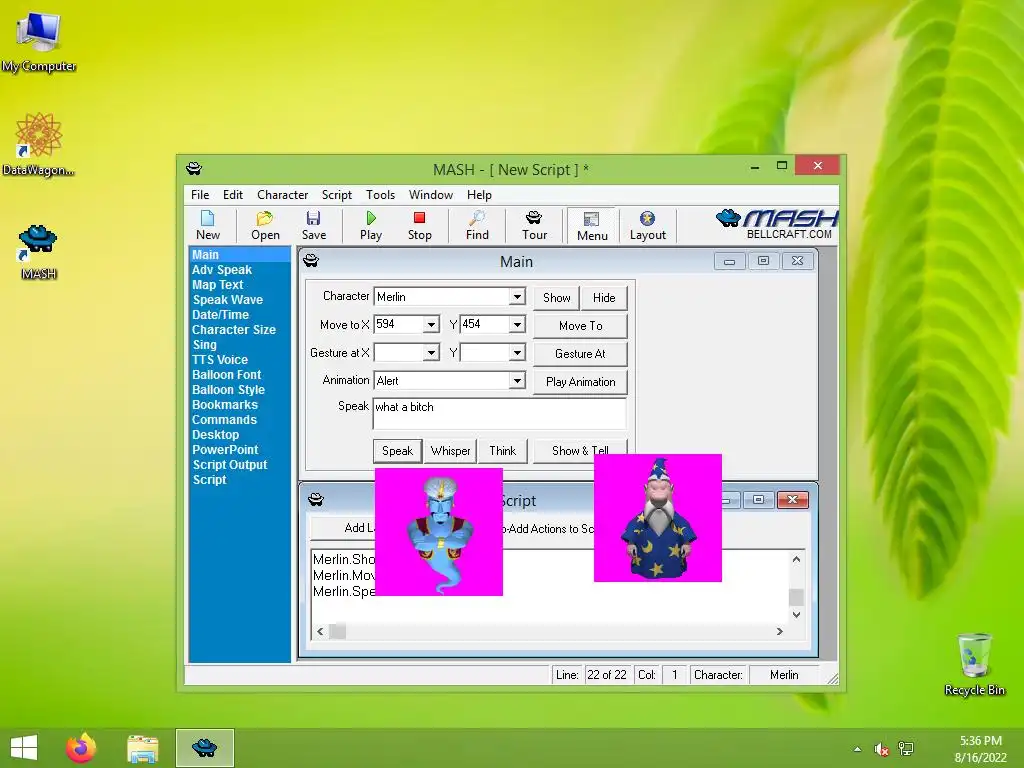The height and width of the screenshot is (768, 1024).
Task: Click the Merlin wizard character
Action: [x=658, y=519]
